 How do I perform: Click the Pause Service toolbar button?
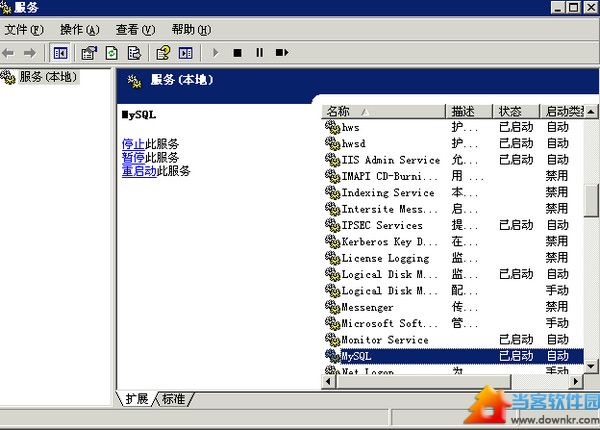(259, 52)
